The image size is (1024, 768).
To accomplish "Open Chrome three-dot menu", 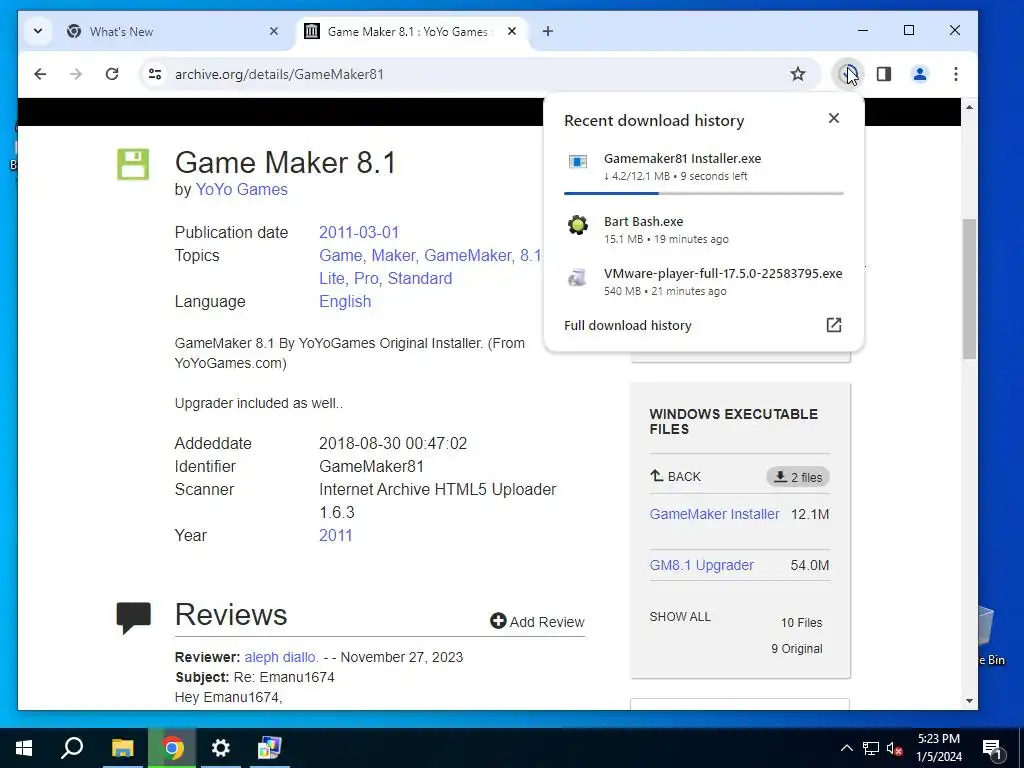I will click(955, 74).
